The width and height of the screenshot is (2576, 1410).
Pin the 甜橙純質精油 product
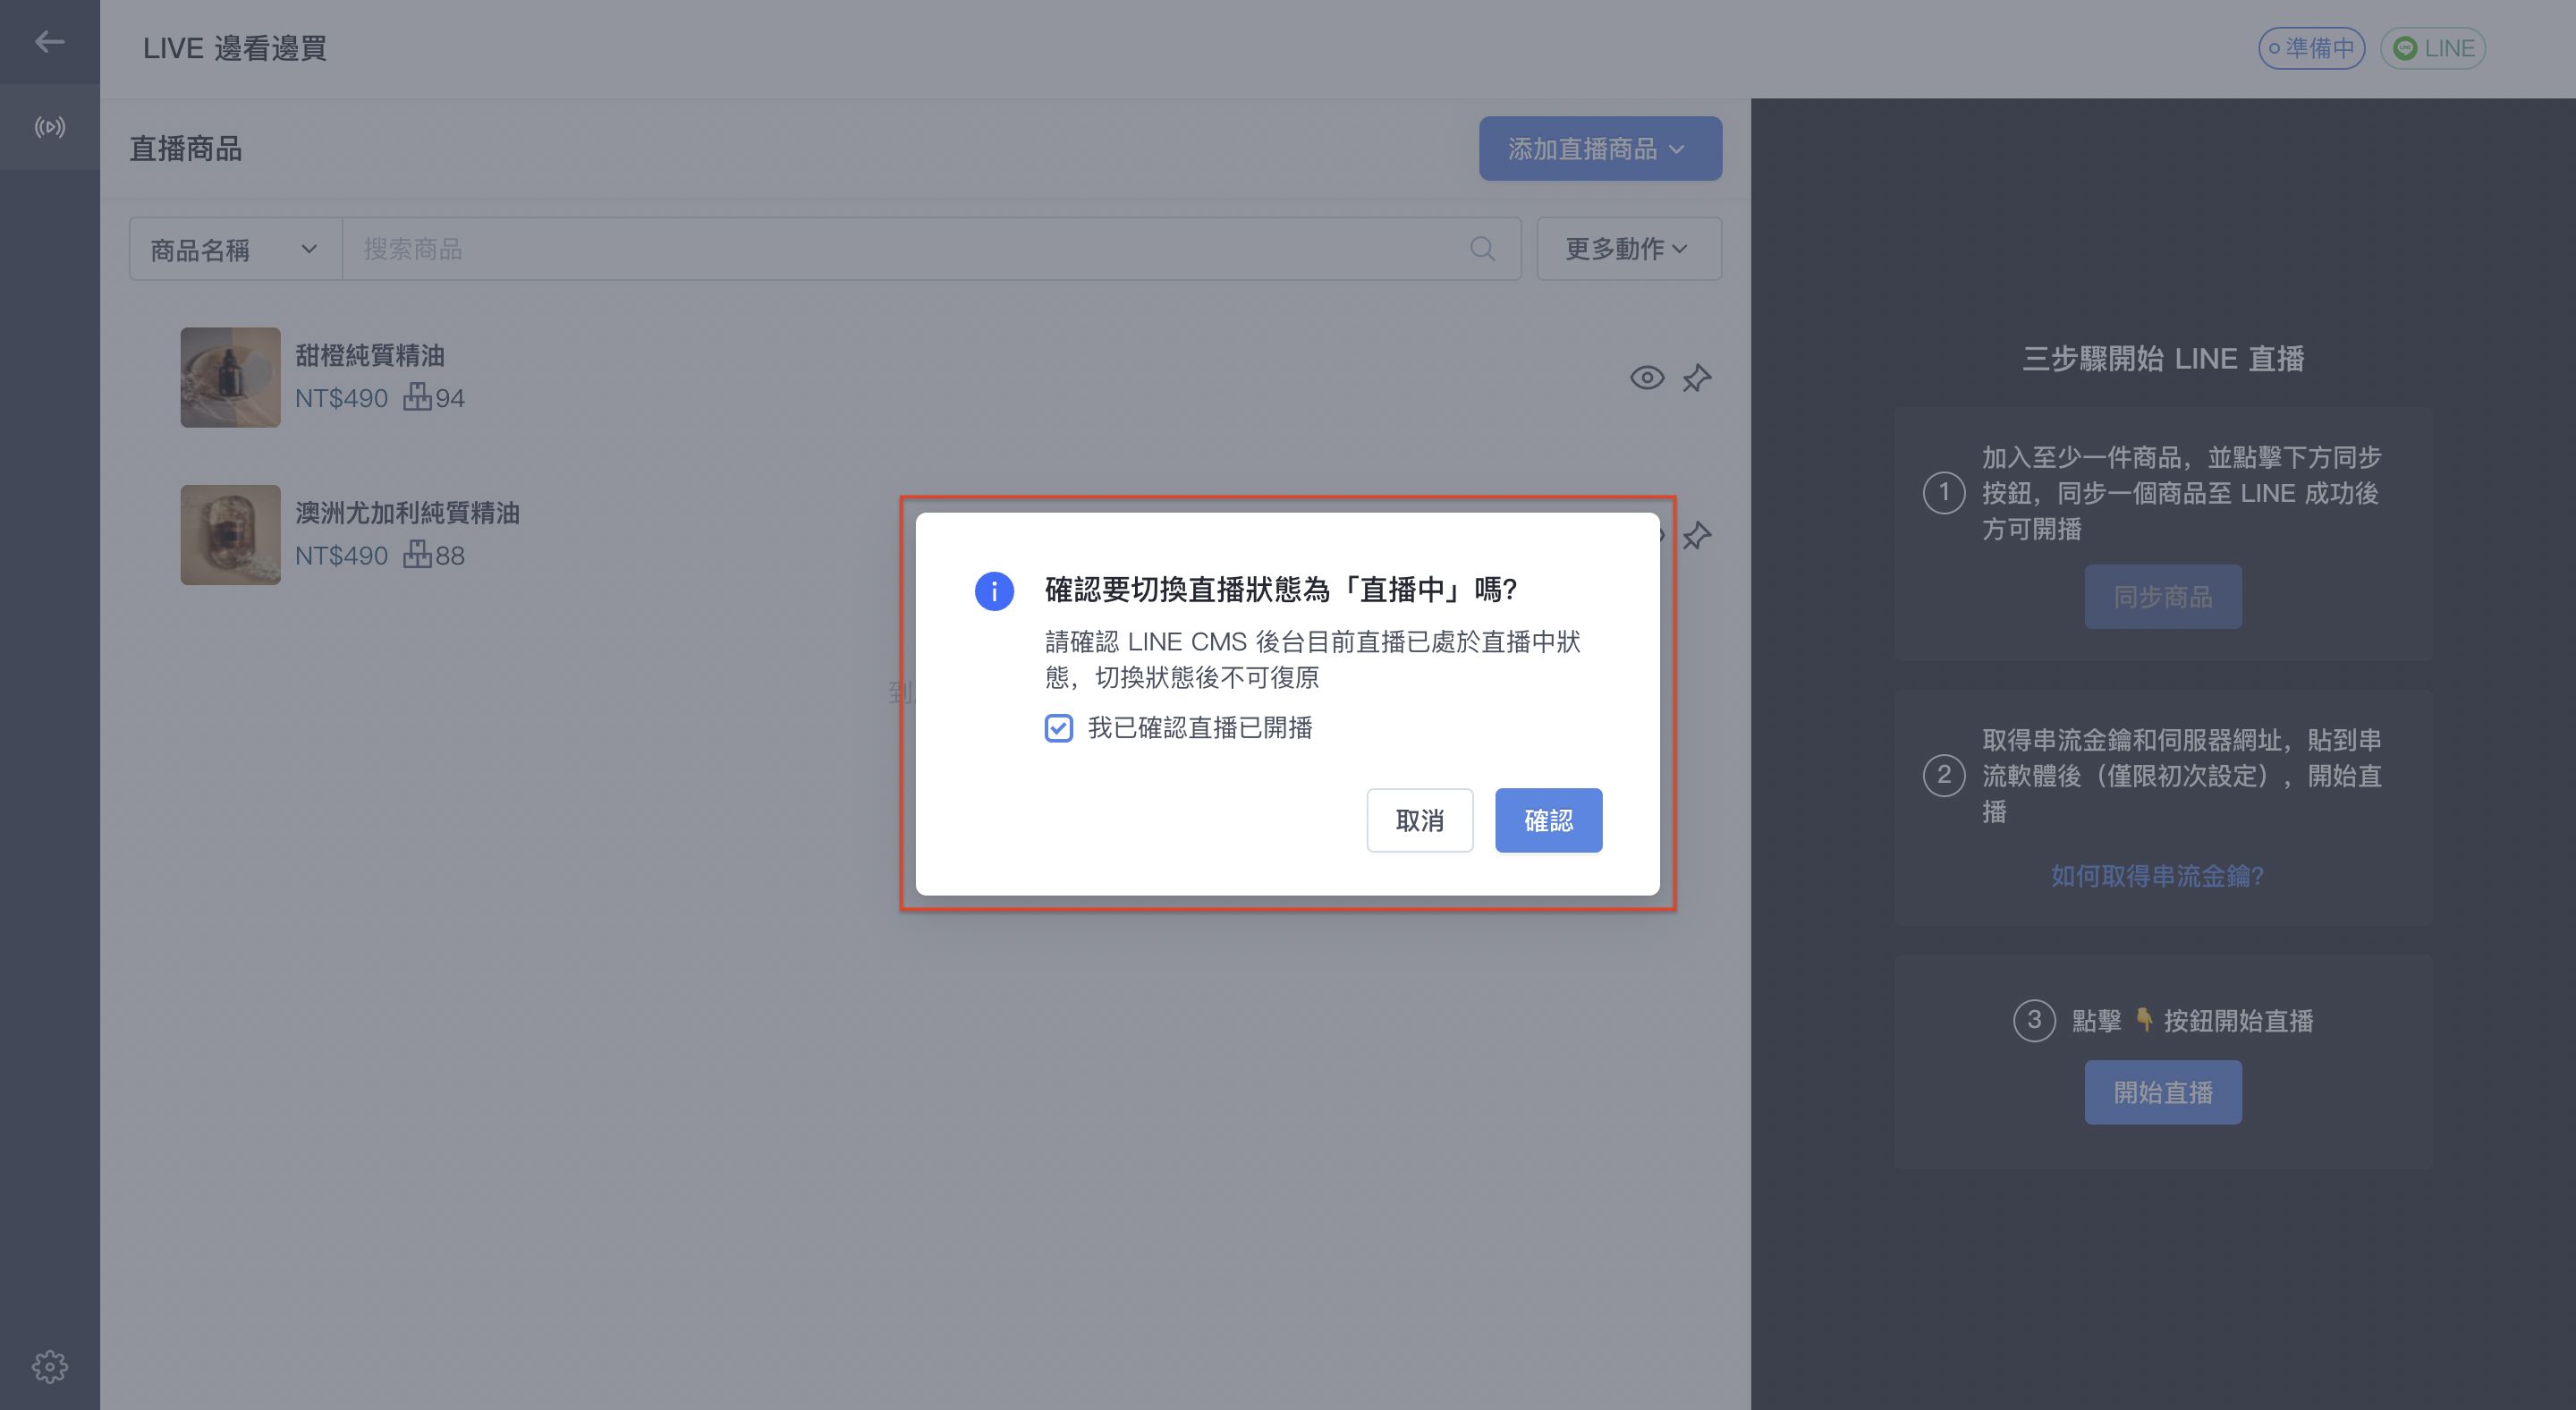1697,378
